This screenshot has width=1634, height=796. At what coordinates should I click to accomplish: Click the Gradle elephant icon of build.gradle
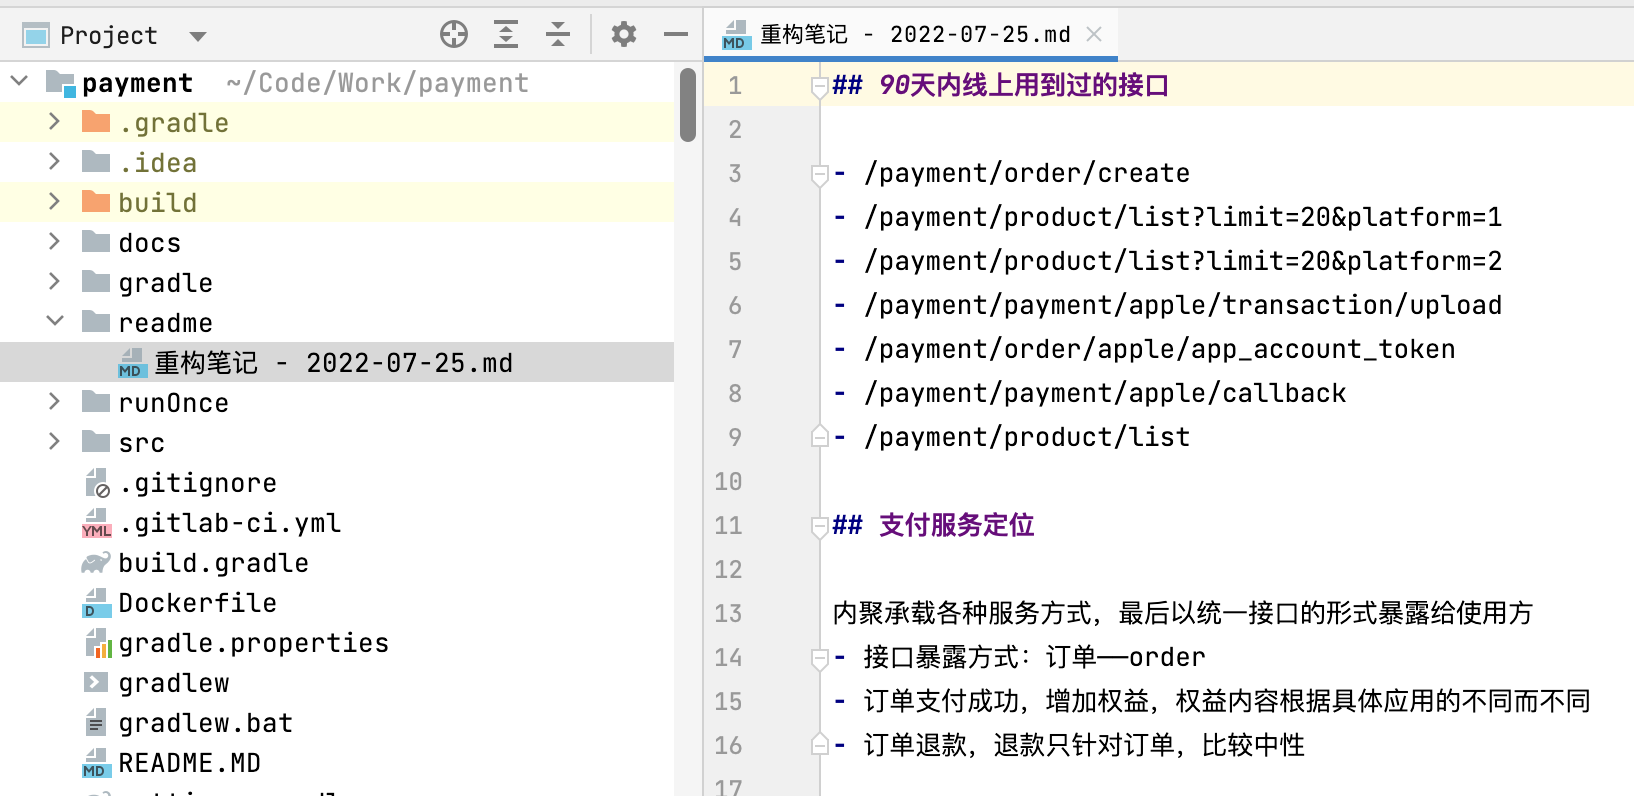[96, 563]
